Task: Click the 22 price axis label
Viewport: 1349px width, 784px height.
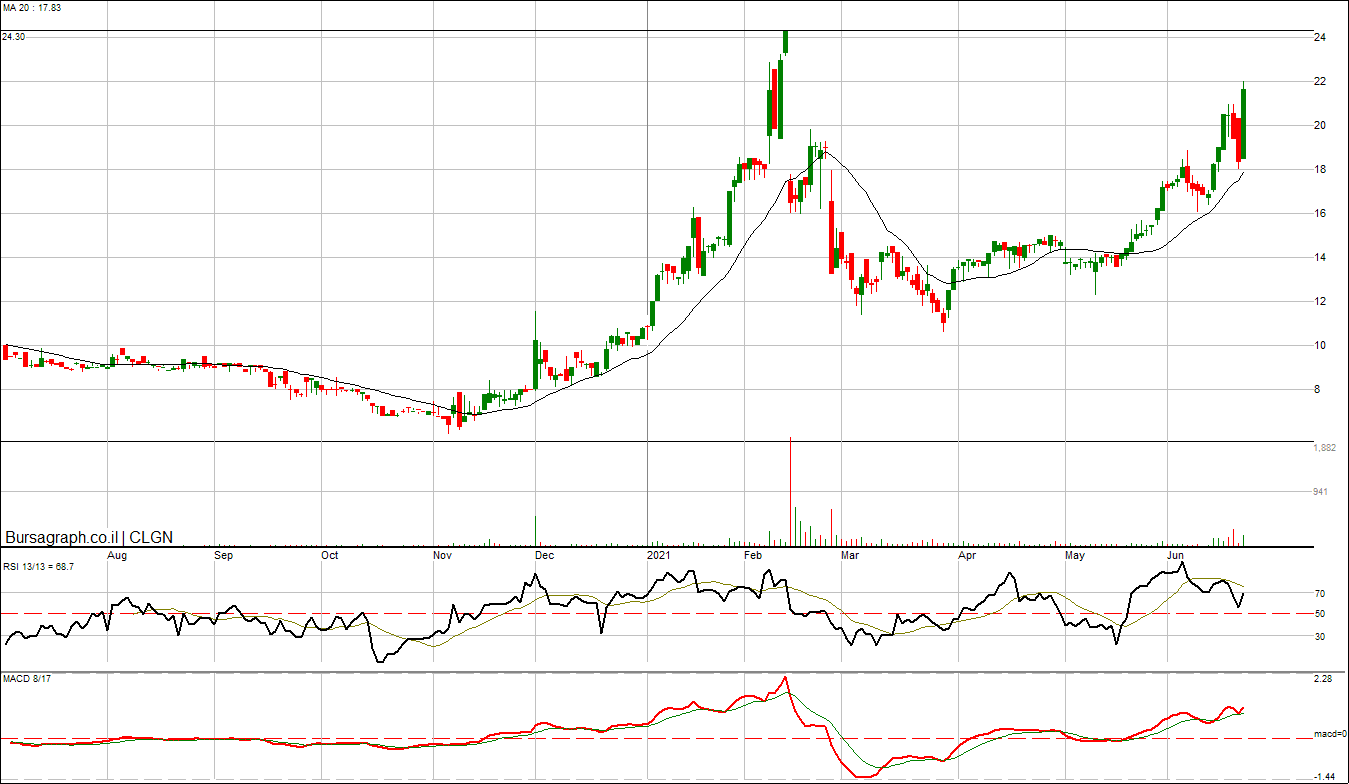Action: point(1319,82)
